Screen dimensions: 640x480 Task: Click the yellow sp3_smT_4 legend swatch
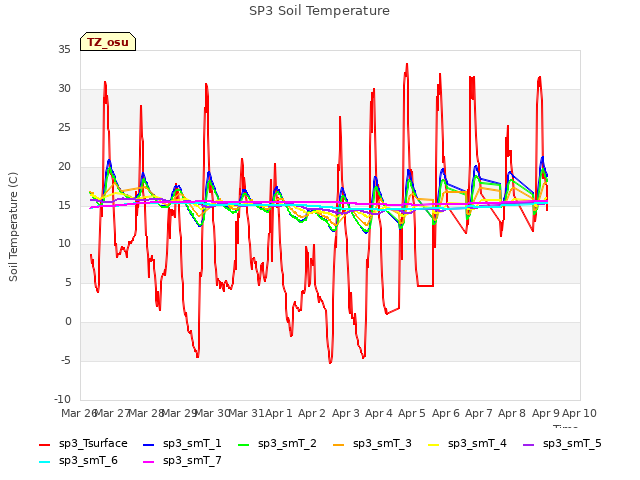pyautogui.click(x=433, y=444)
